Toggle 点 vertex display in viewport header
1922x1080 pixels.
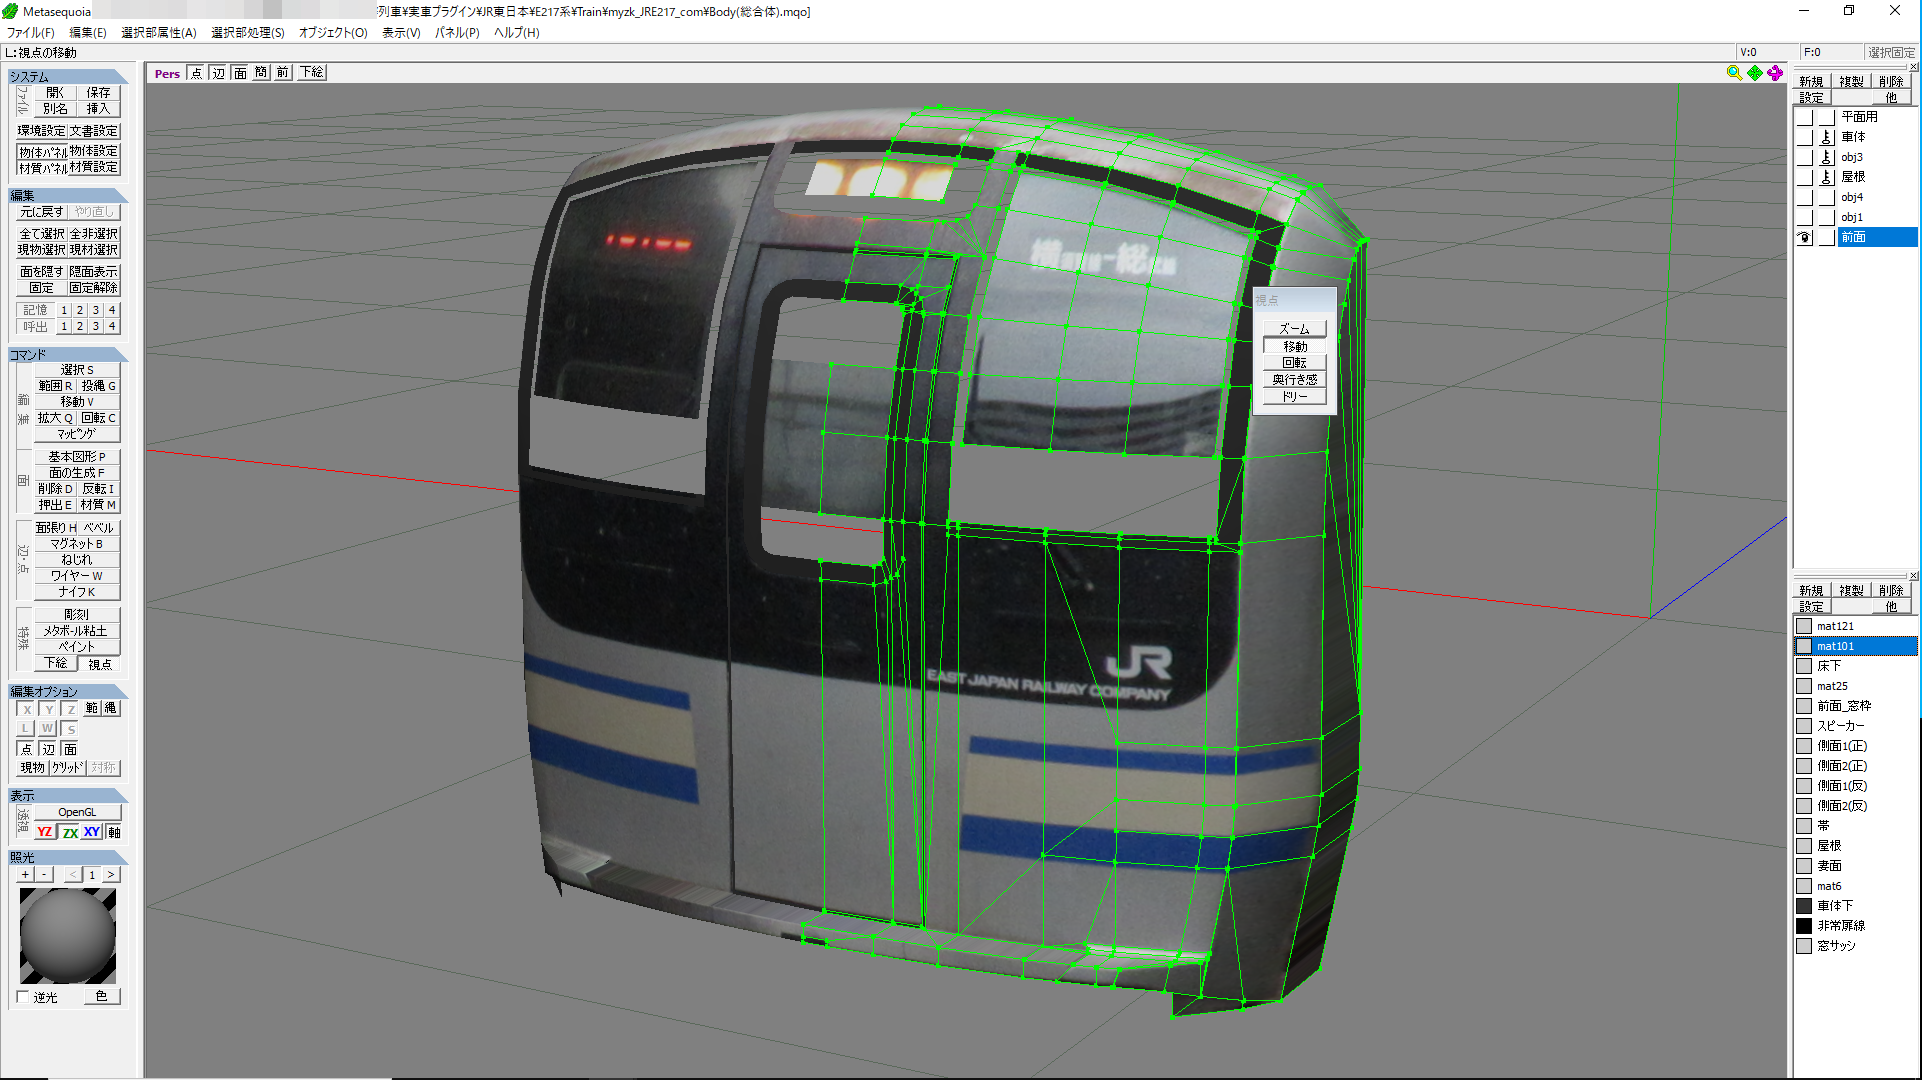click(197, 73)
